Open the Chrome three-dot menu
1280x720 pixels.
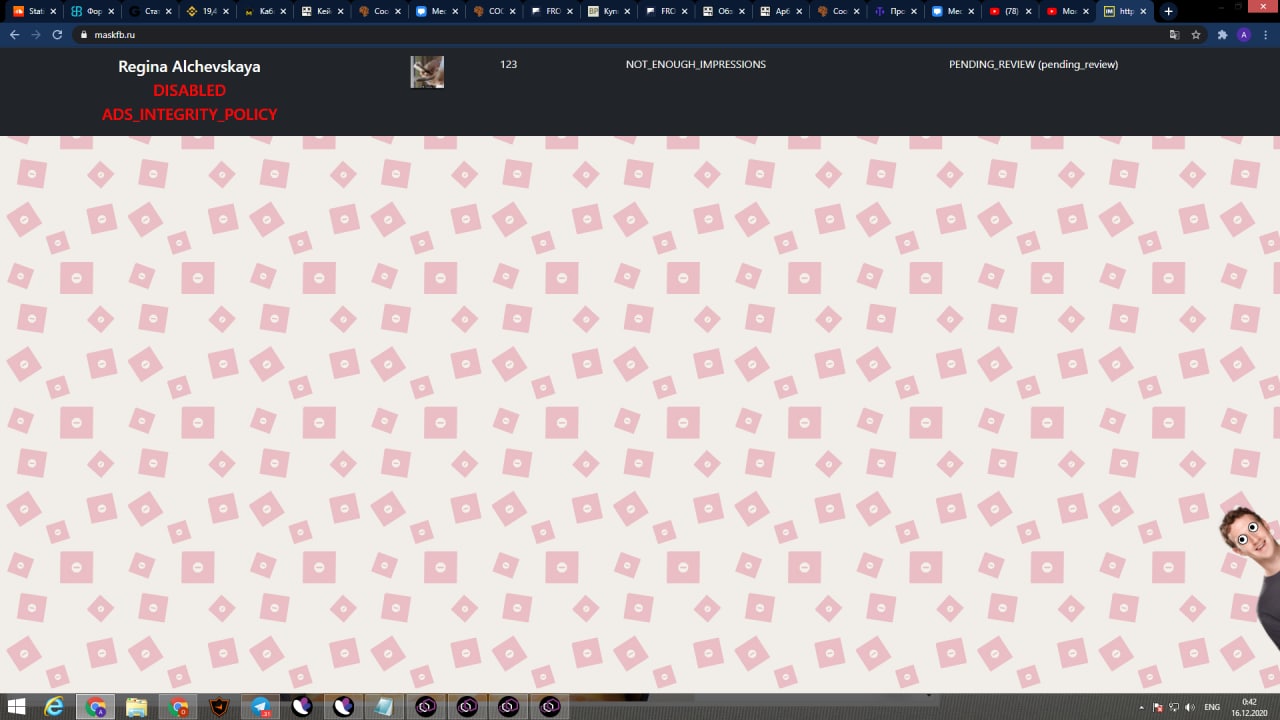(1266, 34)
